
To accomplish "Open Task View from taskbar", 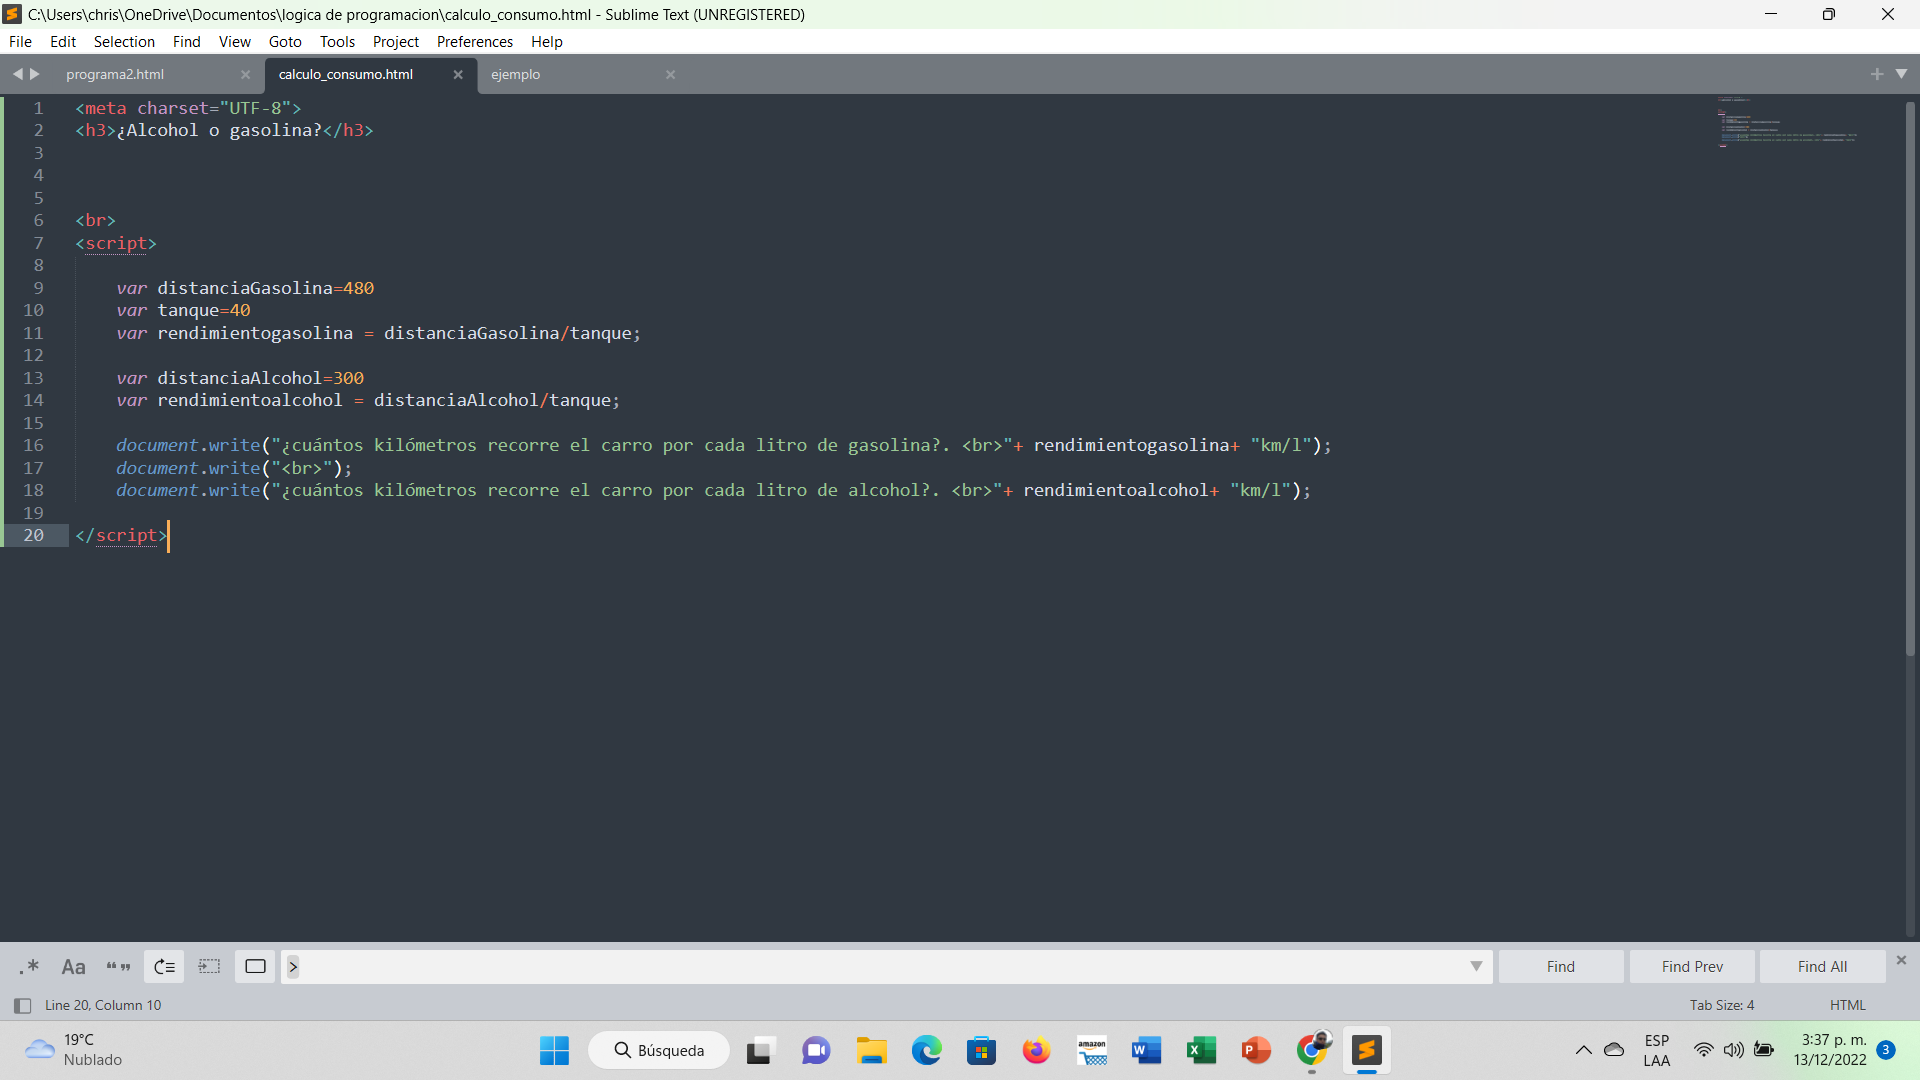I will (x=760, y=1051).
